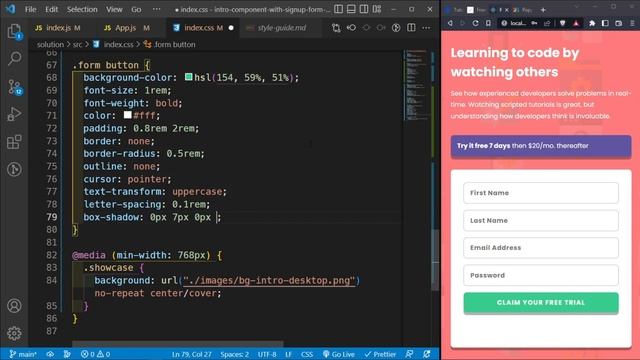Image resolution: width=640 pixels, height=360 pixels.
Task: Toggle the browser sidebar panel icon
Action: click(x=605, y=23)
